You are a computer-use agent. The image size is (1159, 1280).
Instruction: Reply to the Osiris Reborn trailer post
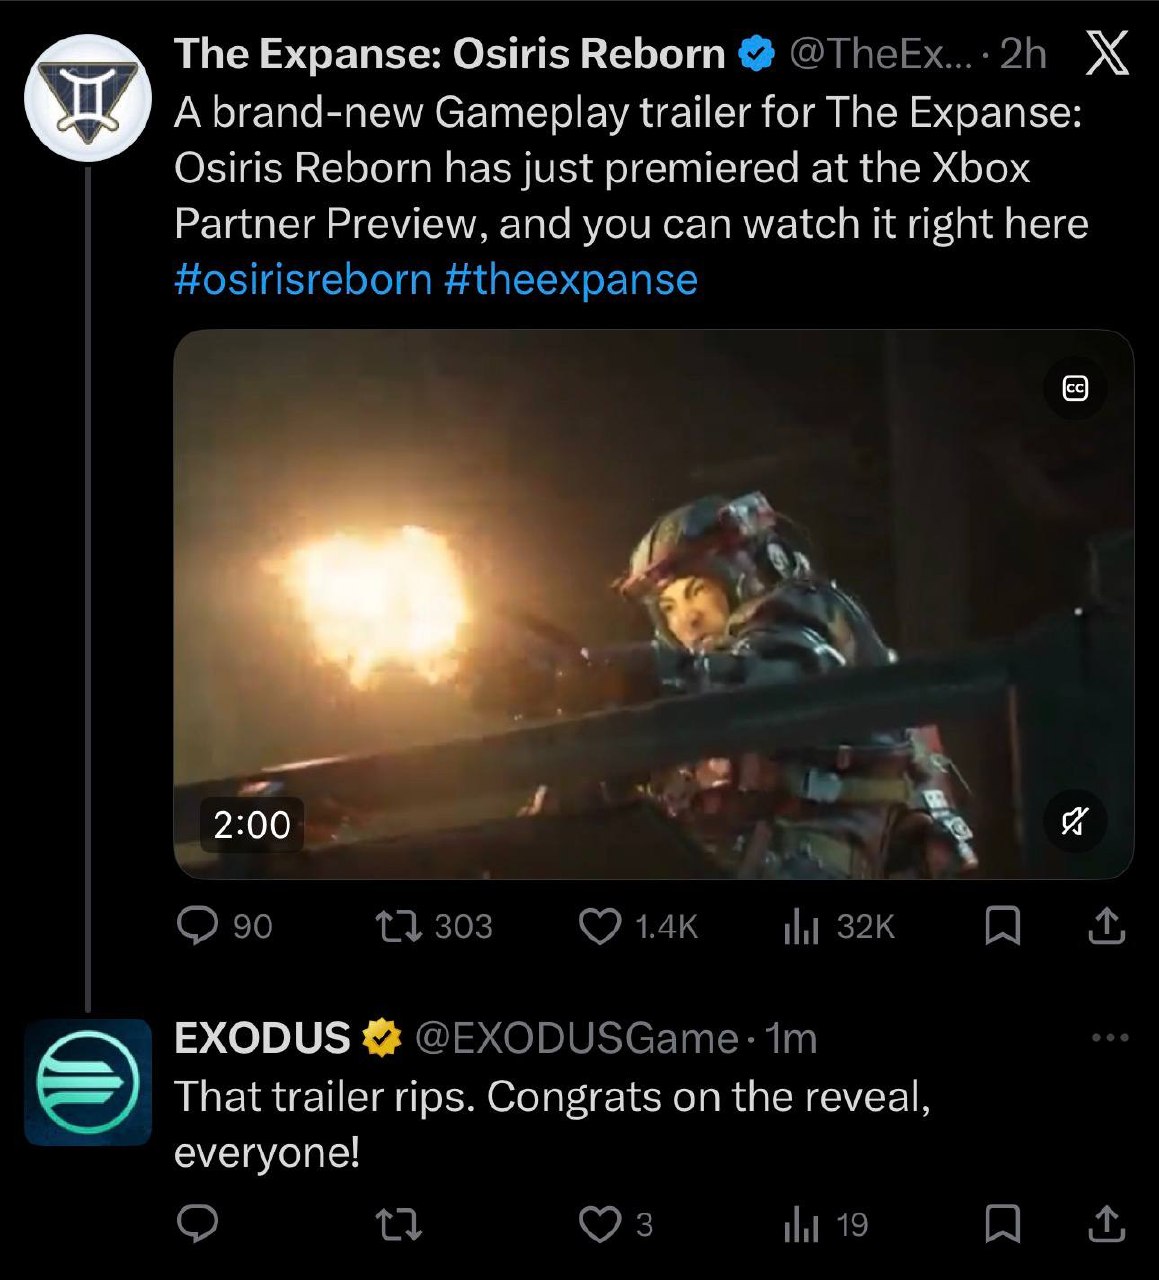[198, 926]
